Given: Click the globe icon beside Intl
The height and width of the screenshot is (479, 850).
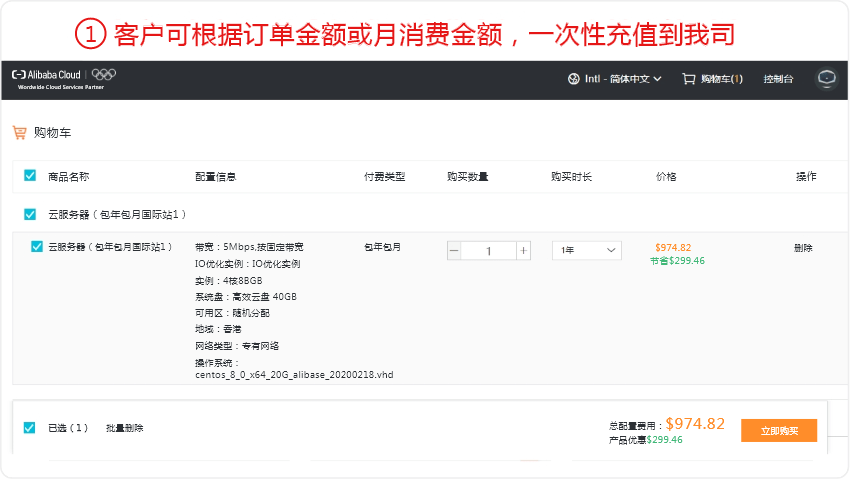Looking at the screenshot, I should pos(573,79).
